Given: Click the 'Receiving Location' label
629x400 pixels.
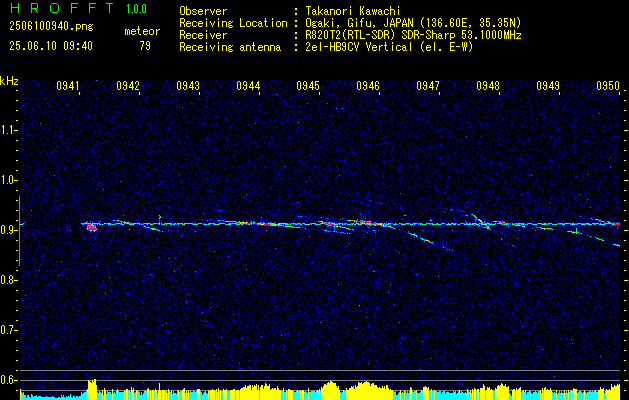Looking at the screenshot, I should (233, 23).
